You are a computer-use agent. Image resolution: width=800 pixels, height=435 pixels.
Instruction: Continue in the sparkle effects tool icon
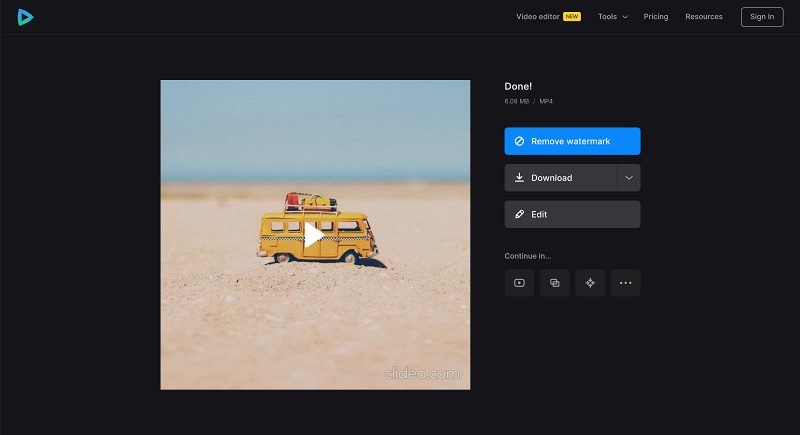tap(590, 283)
